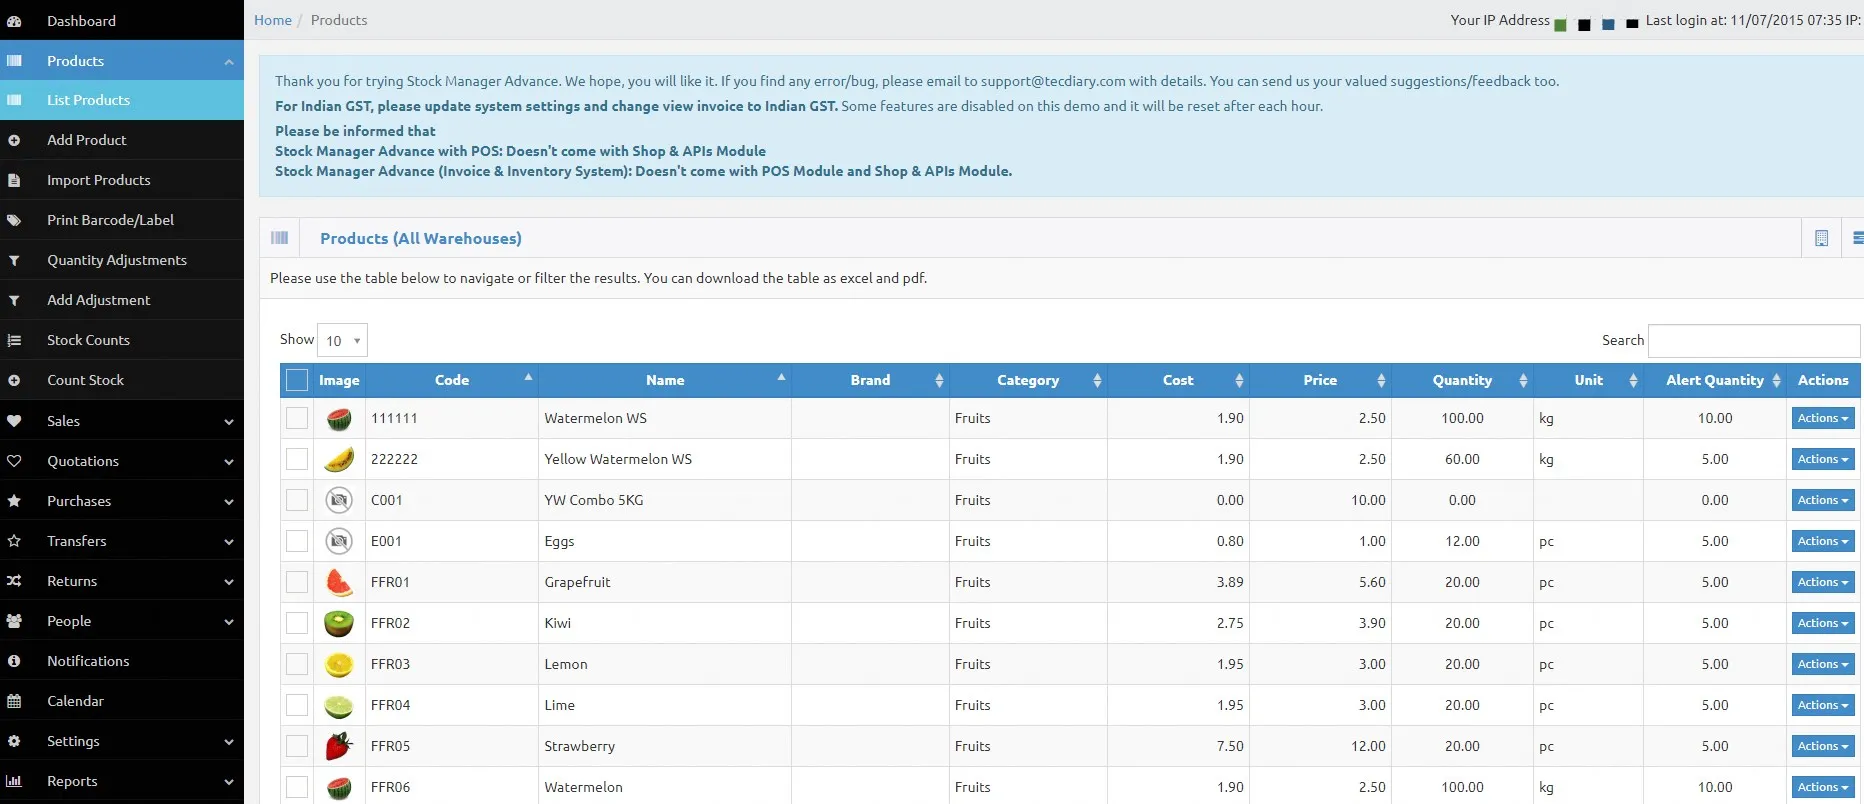Click the calculator icon in the Products header
This screenshot has width=1864, height=804.
[1821, 238]
